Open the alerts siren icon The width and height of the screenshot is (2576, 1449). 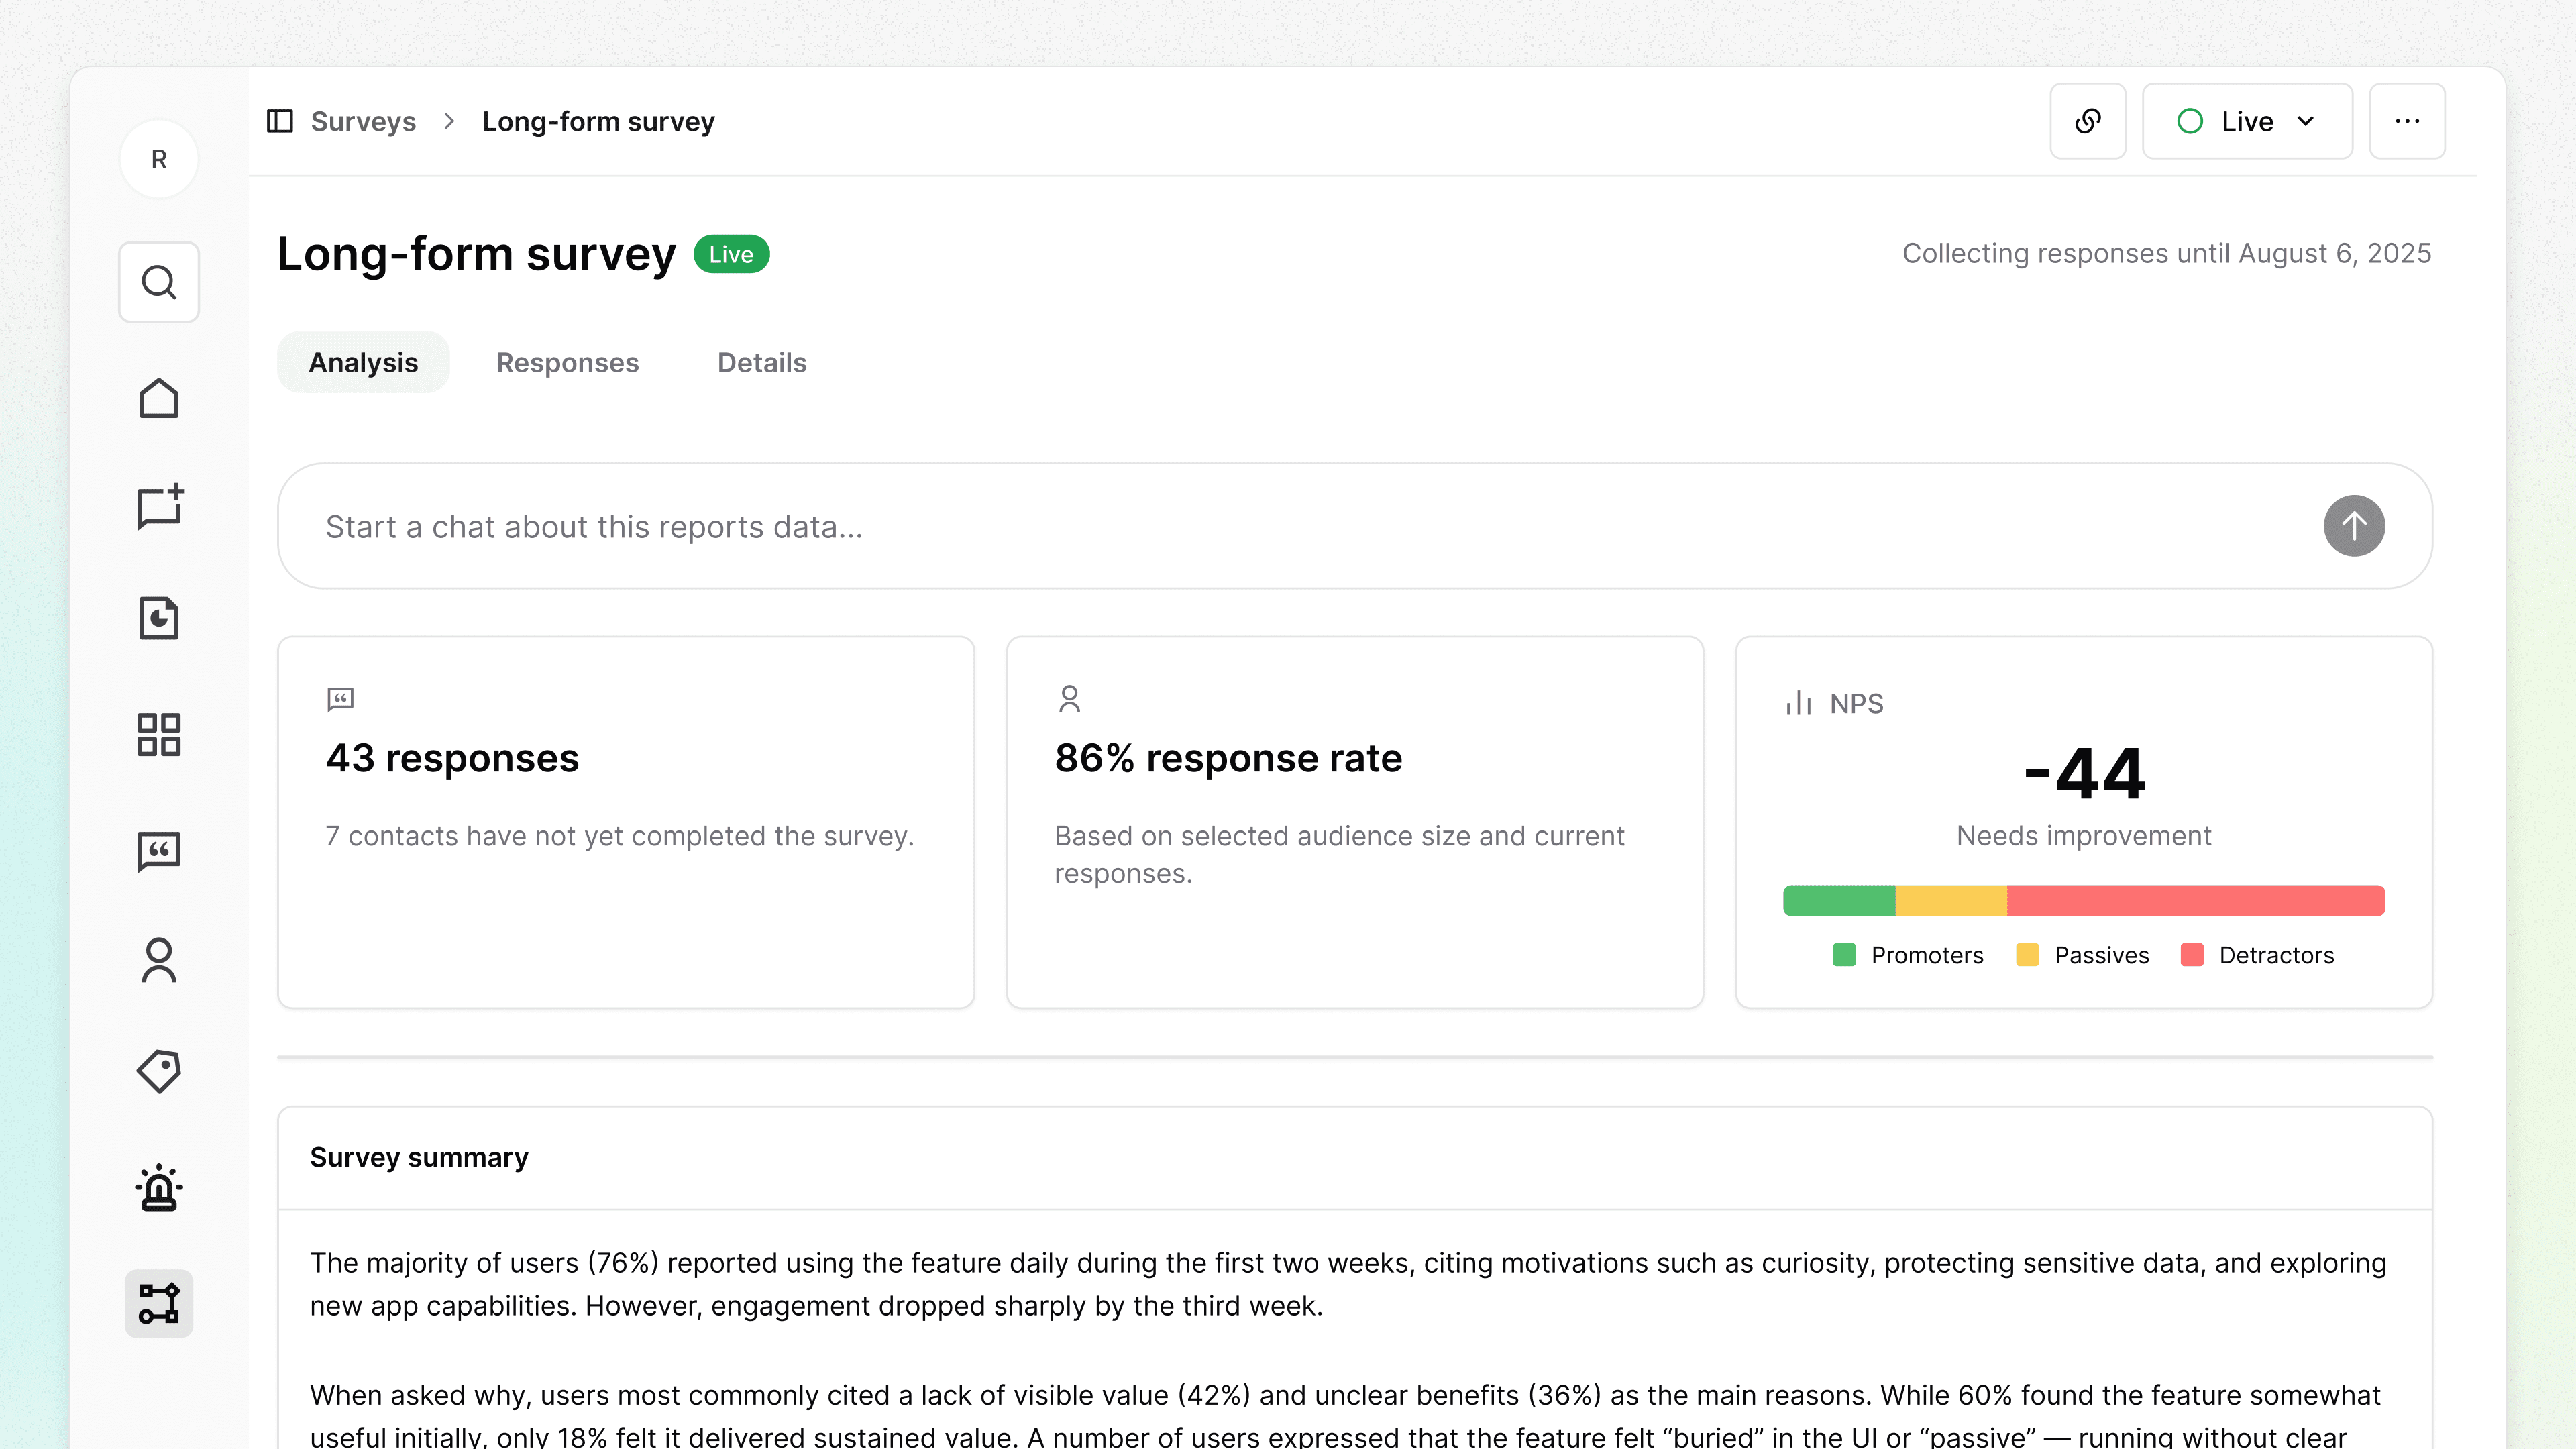[x=159, y=1188]
